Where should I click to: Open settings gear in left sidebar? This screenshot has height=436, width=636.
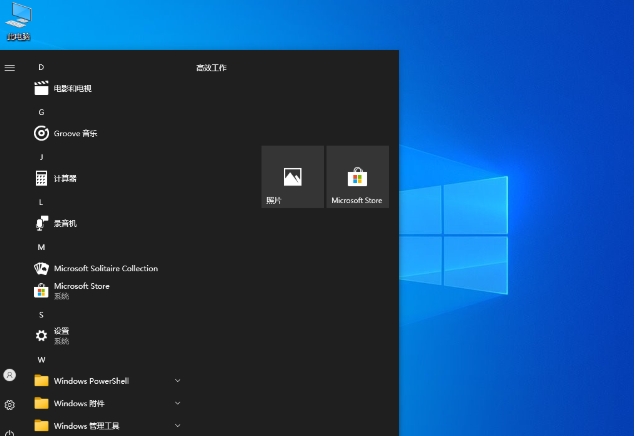(10, 405)
